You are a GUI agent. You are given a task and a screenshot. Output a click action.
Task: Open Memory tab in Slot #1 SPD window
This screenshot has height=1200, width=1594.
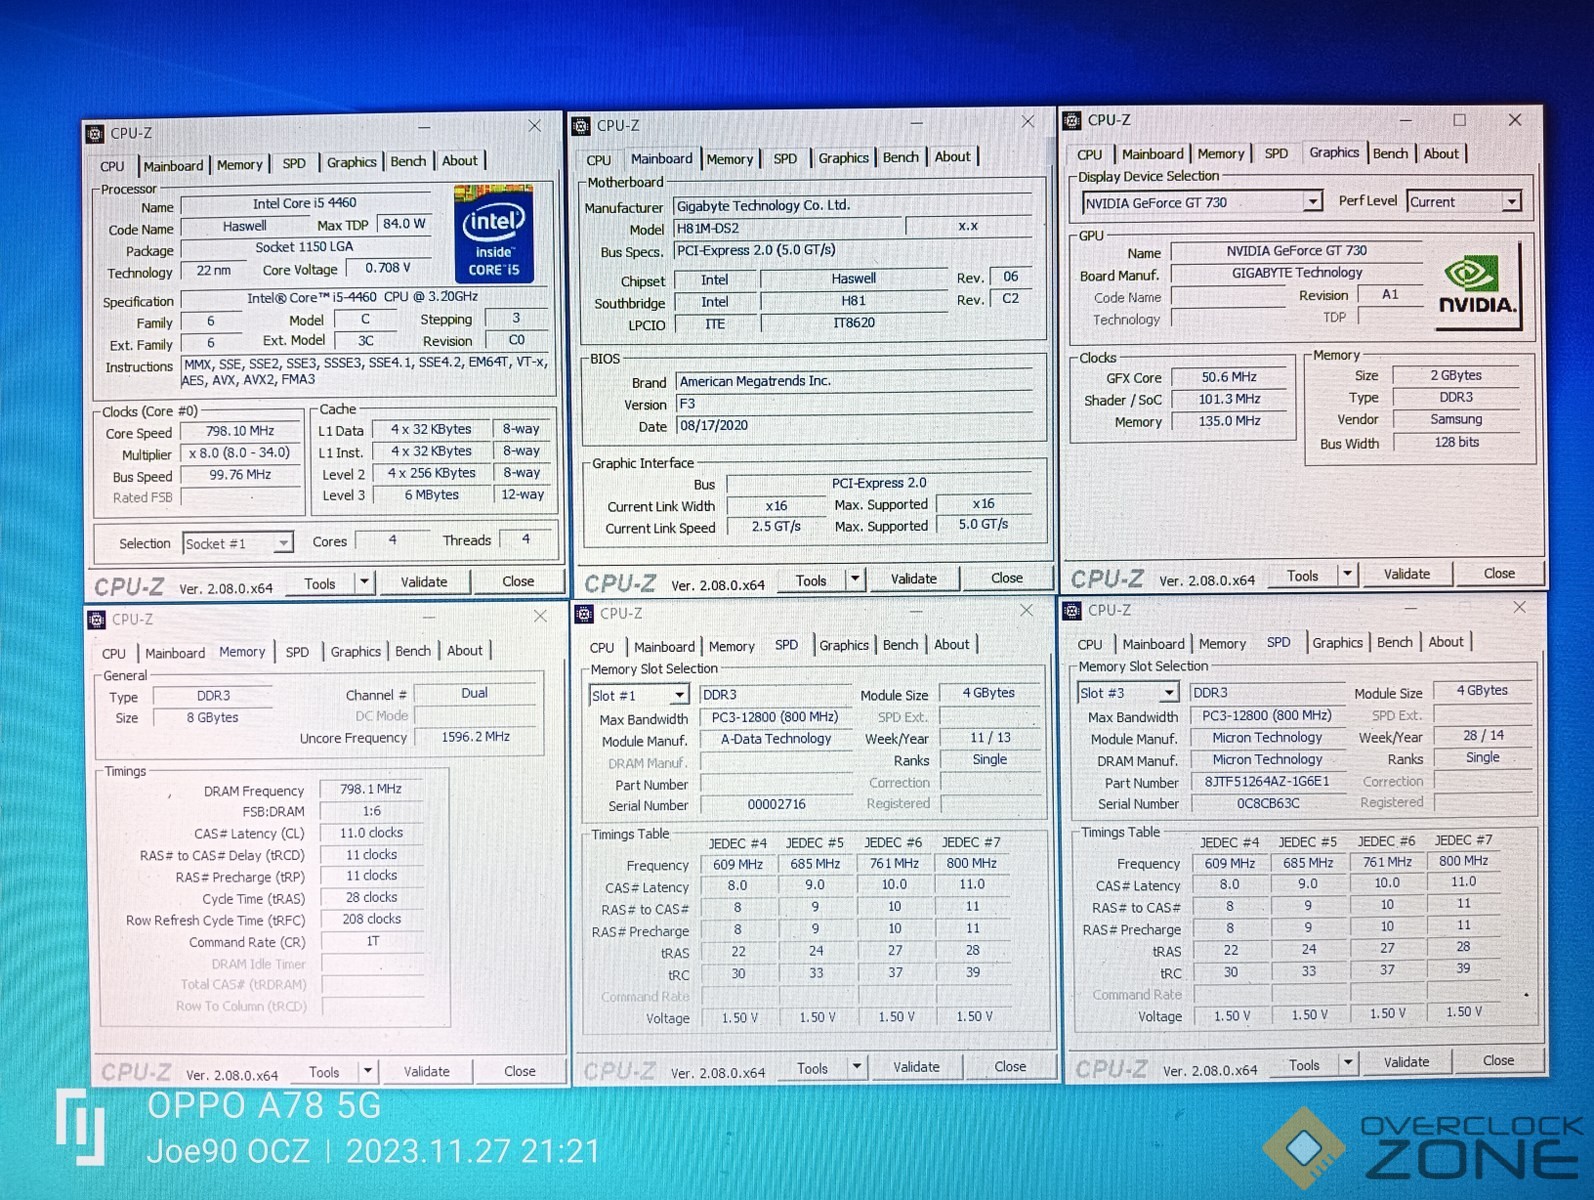pos(732,647)
